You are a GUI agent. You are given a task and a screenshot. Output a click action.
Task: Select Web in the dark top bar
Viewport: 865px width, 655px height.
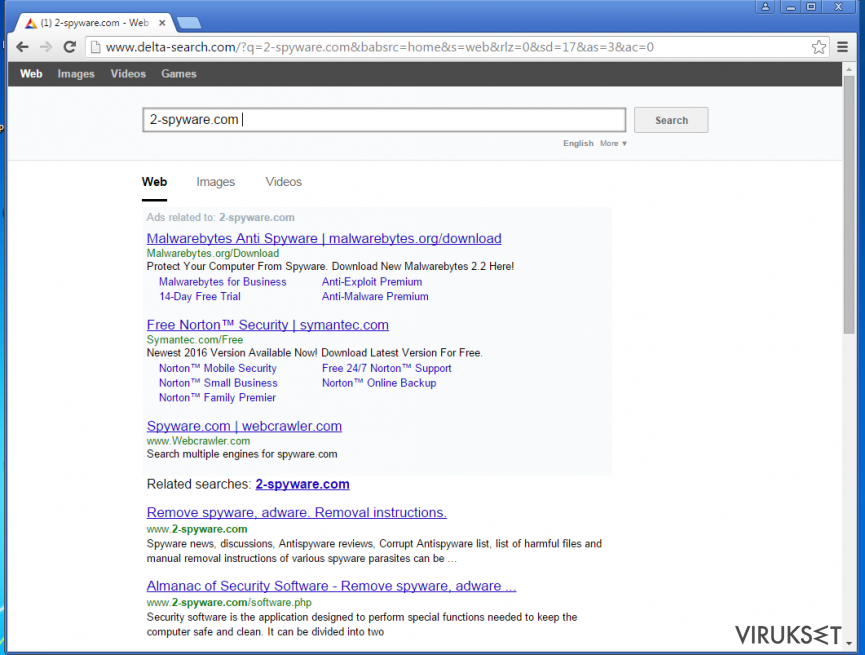31,74
